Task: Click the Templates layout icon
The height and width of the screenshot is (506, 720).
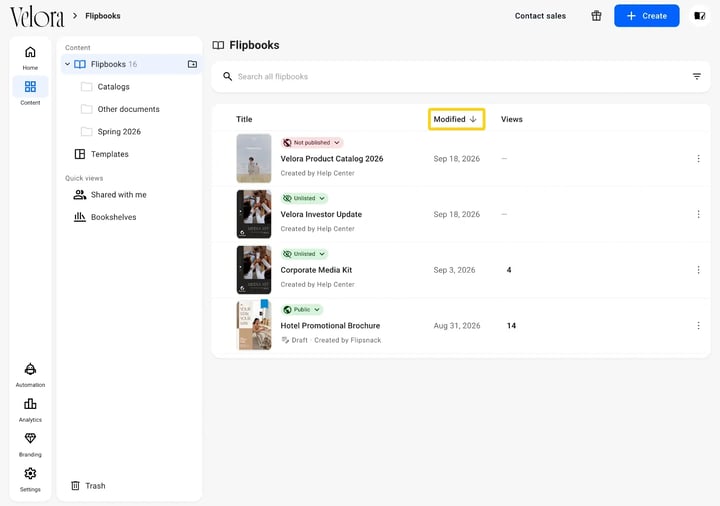Action: tap(80, 154)
